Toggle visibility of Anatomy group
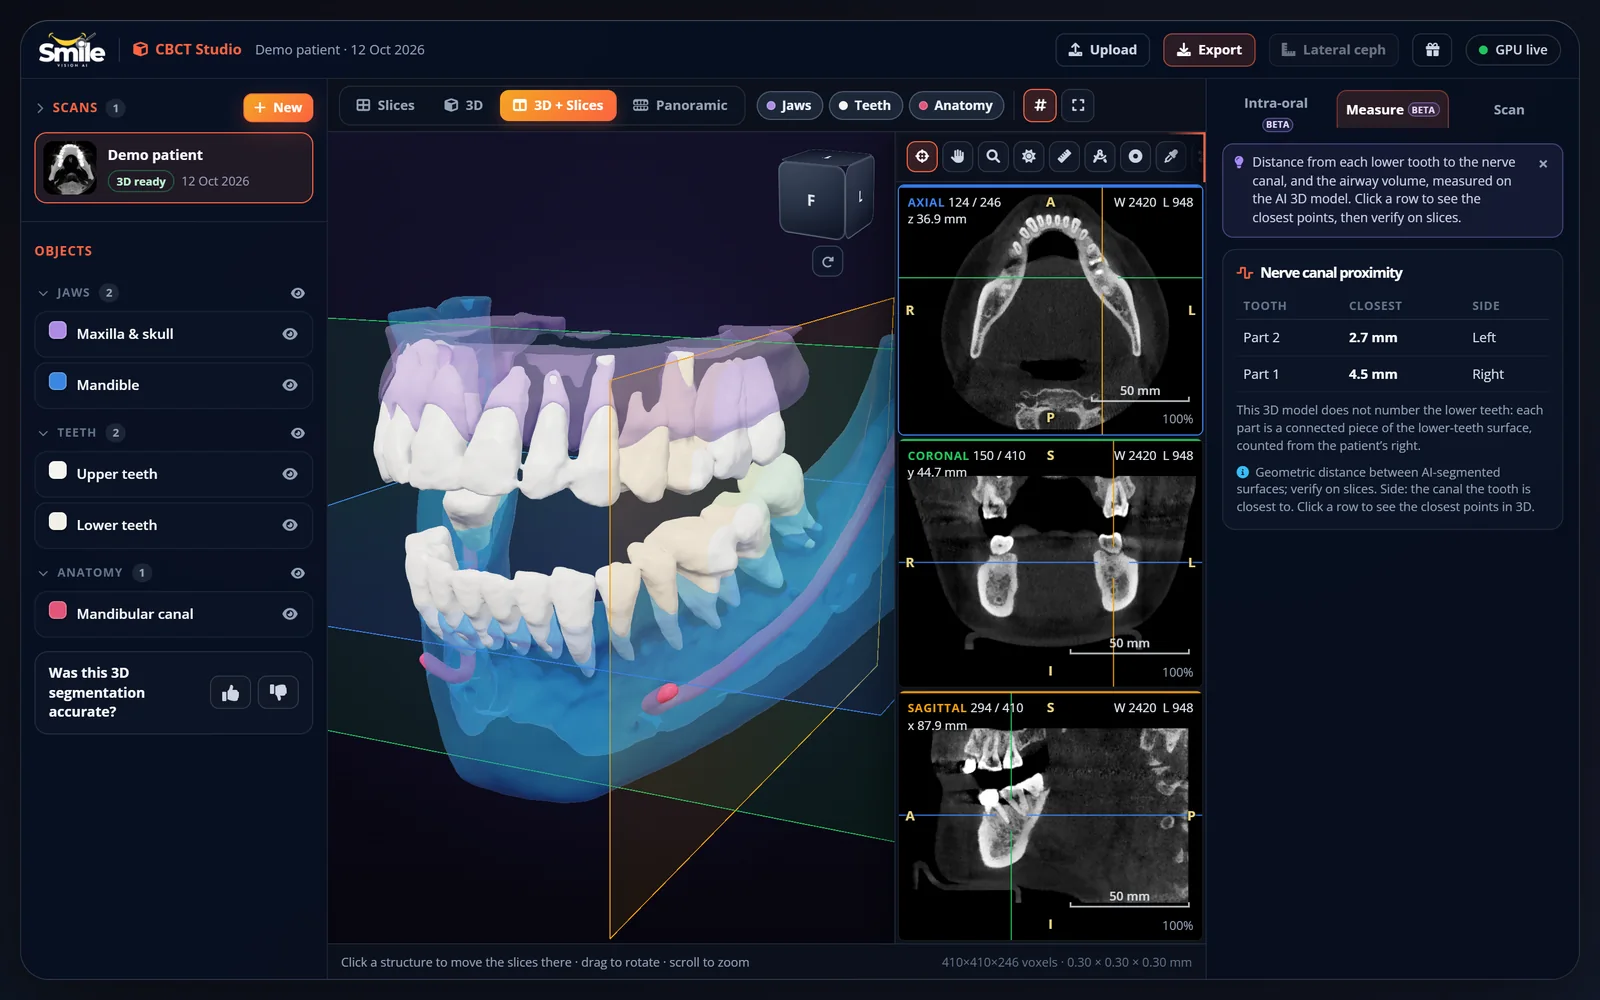The width and height of the screenshot is (1600, 1000). click(297, 573)
